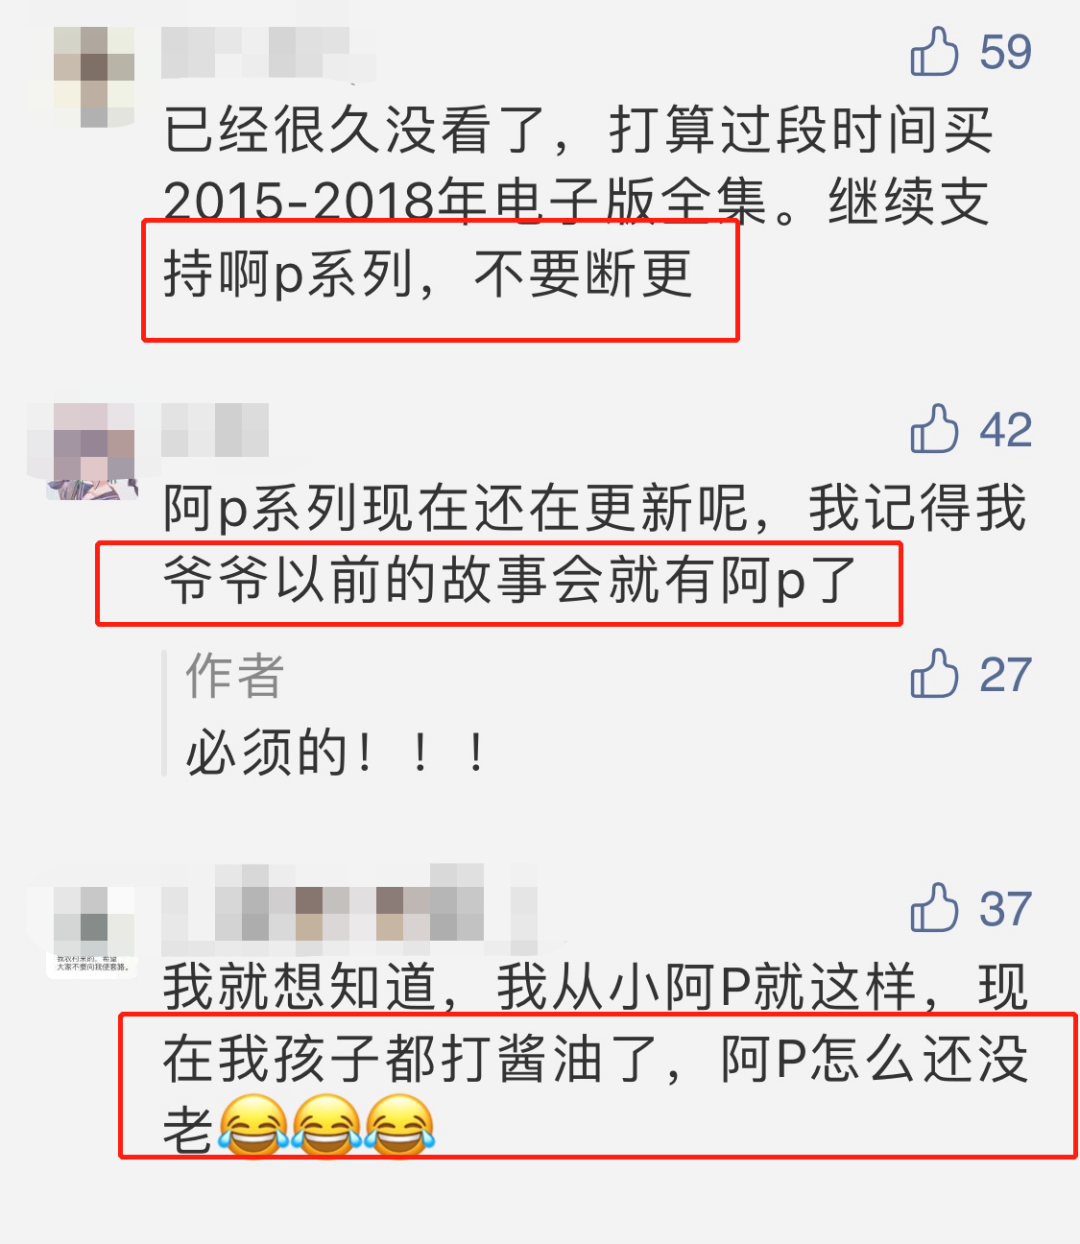Select the third commenter's blurred username

(350, 904)
